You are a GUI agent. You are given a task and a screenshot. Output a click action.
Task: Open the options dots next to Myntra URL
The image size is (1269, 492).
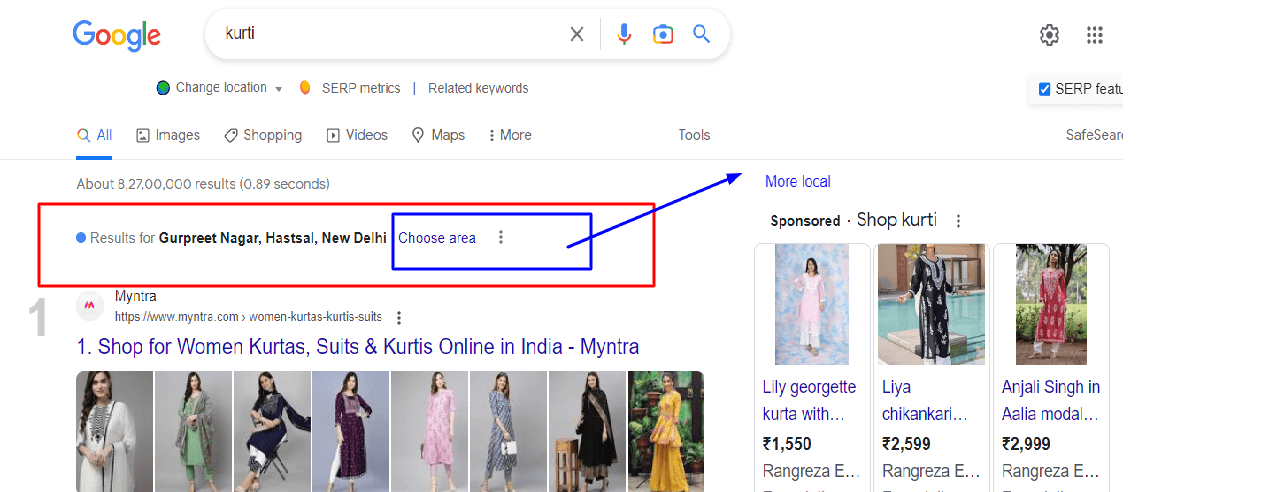click(x=399, y=318)
